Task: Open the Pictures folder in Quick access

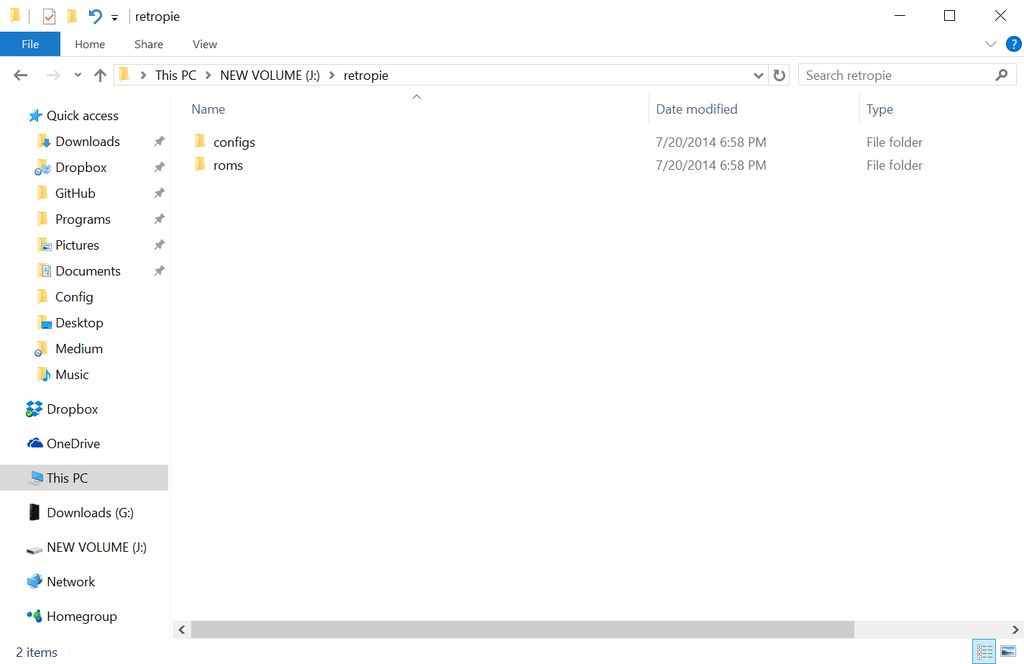Action: click(77, 245)
